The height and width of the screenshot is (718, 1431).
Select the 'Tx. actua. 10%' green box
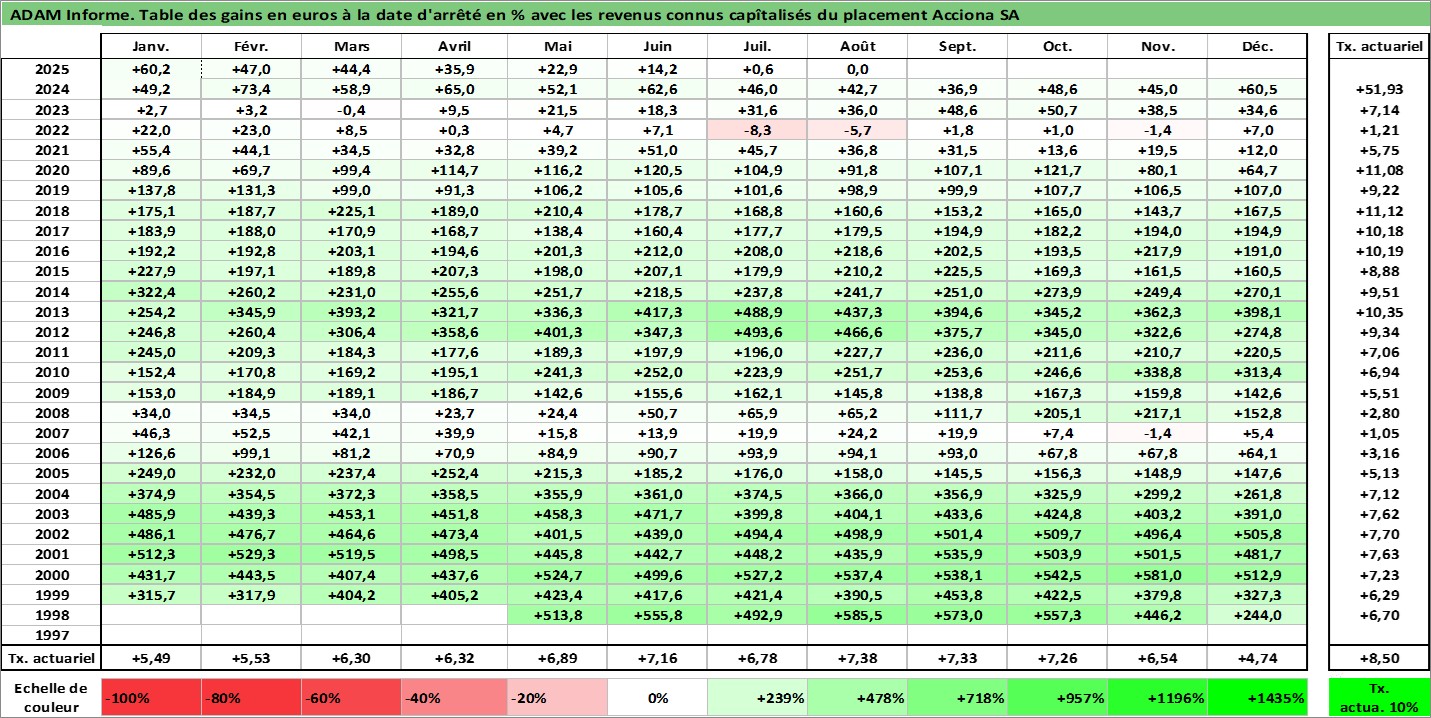coord(1378,698)
